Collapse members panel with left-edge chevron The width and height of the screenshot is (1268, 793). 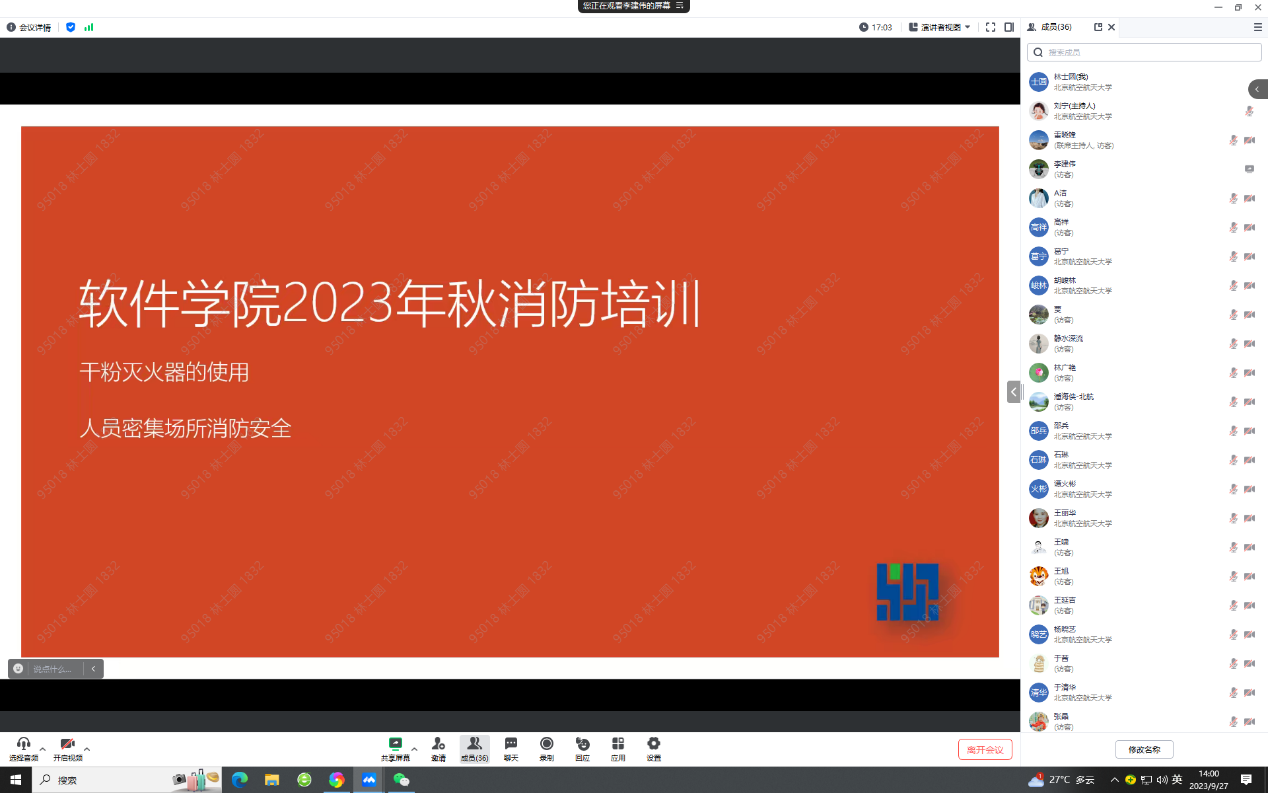(1014, 392)
